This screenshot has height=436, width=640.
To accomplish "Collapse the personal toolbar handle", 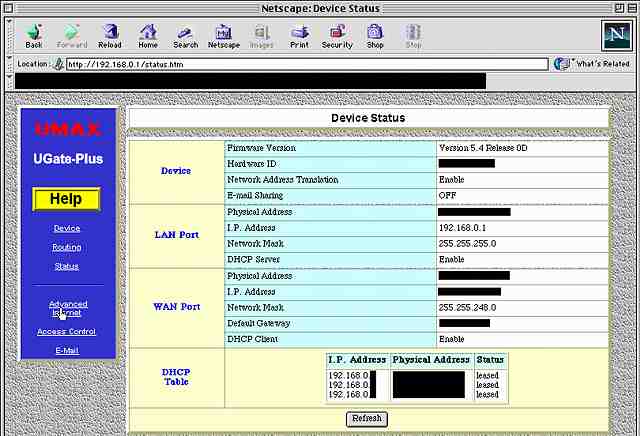I will click(9, 81).
